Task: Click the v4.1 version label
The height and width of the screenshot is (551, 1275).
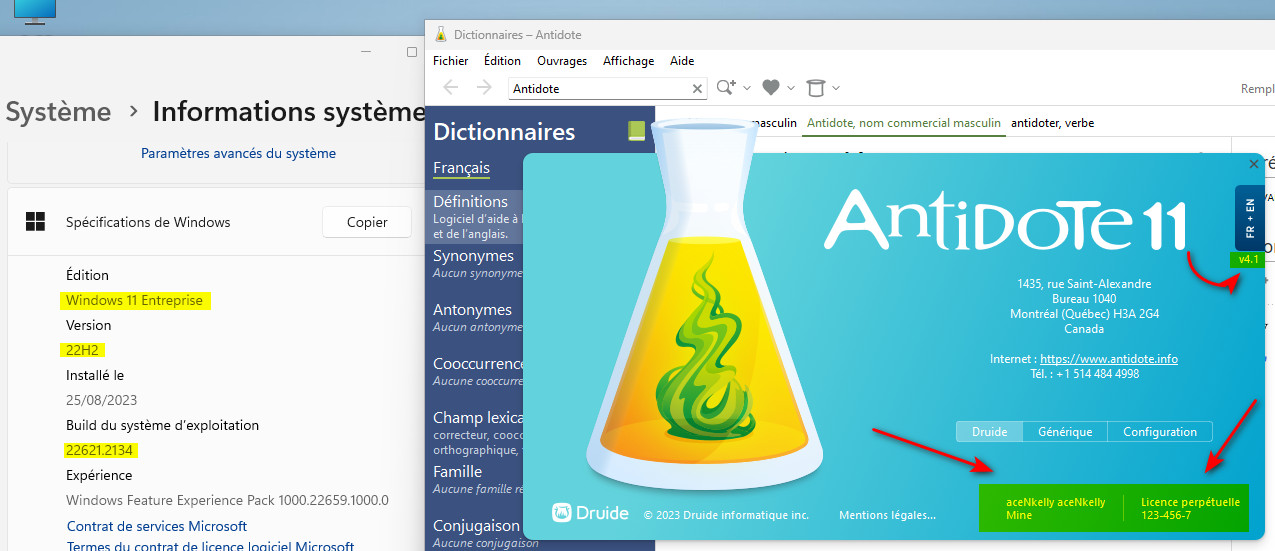Action: (1247, 259)
